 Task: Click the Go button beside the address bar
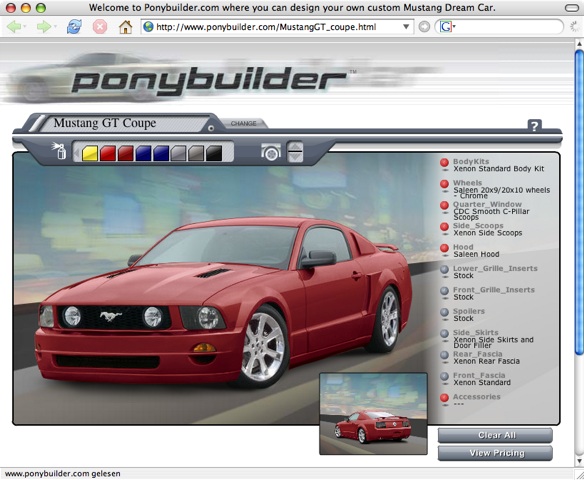coord(424,27)
